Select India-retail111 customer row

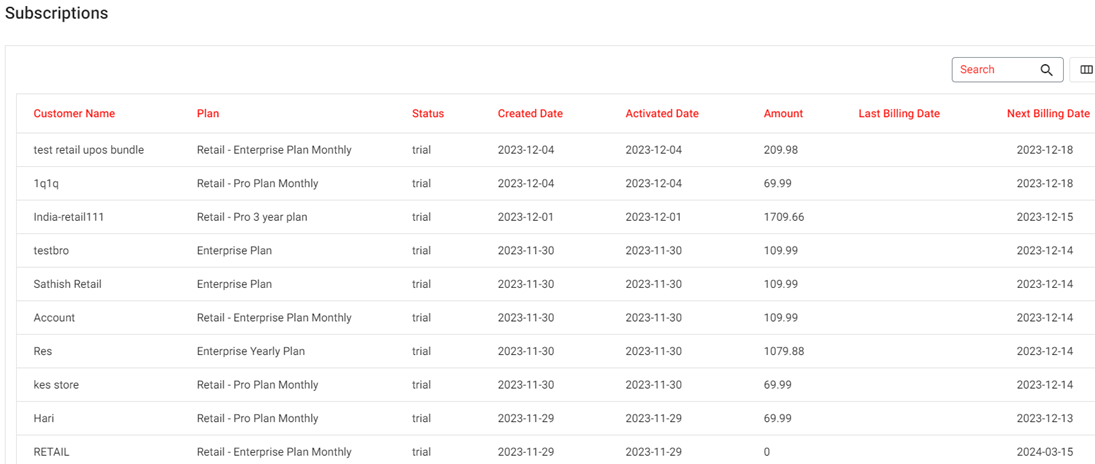[x=76, y=217]
